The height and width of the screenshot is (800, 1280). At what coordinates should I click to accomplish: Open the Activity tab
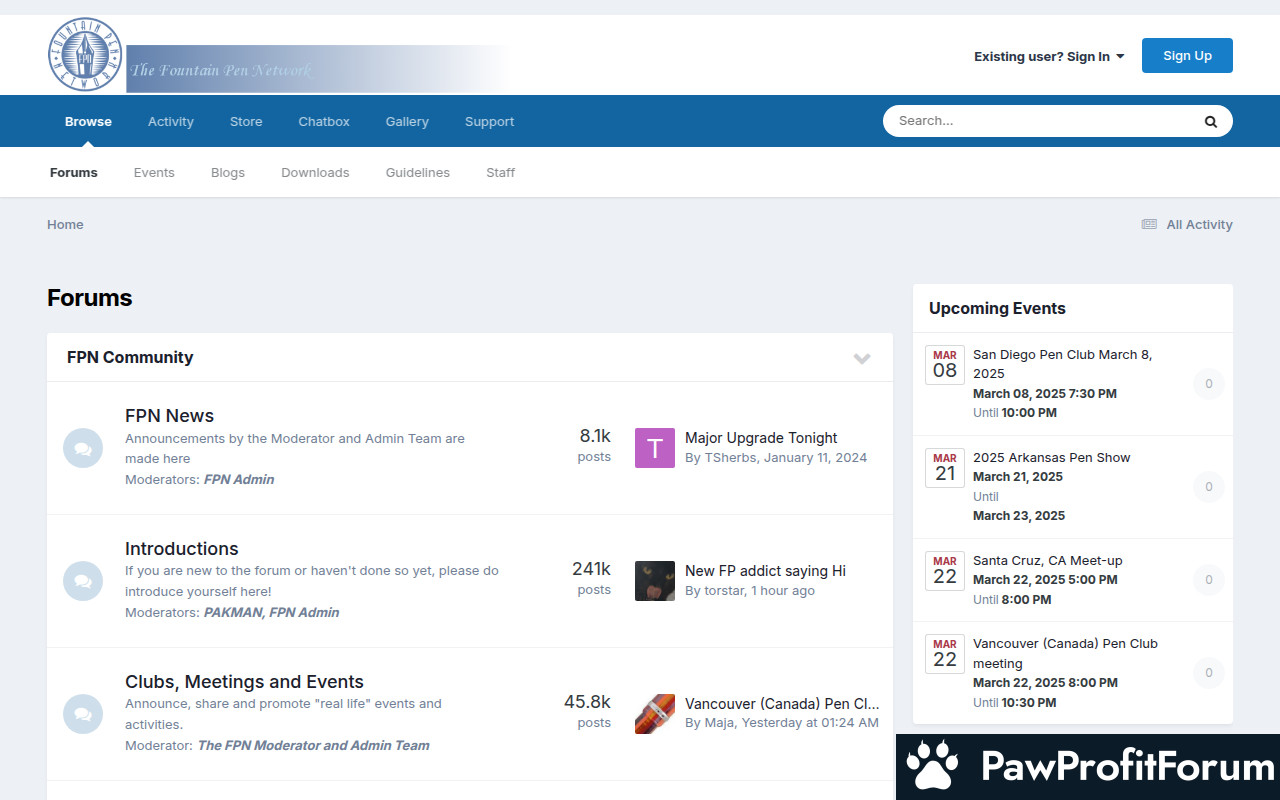pos(171,121)
